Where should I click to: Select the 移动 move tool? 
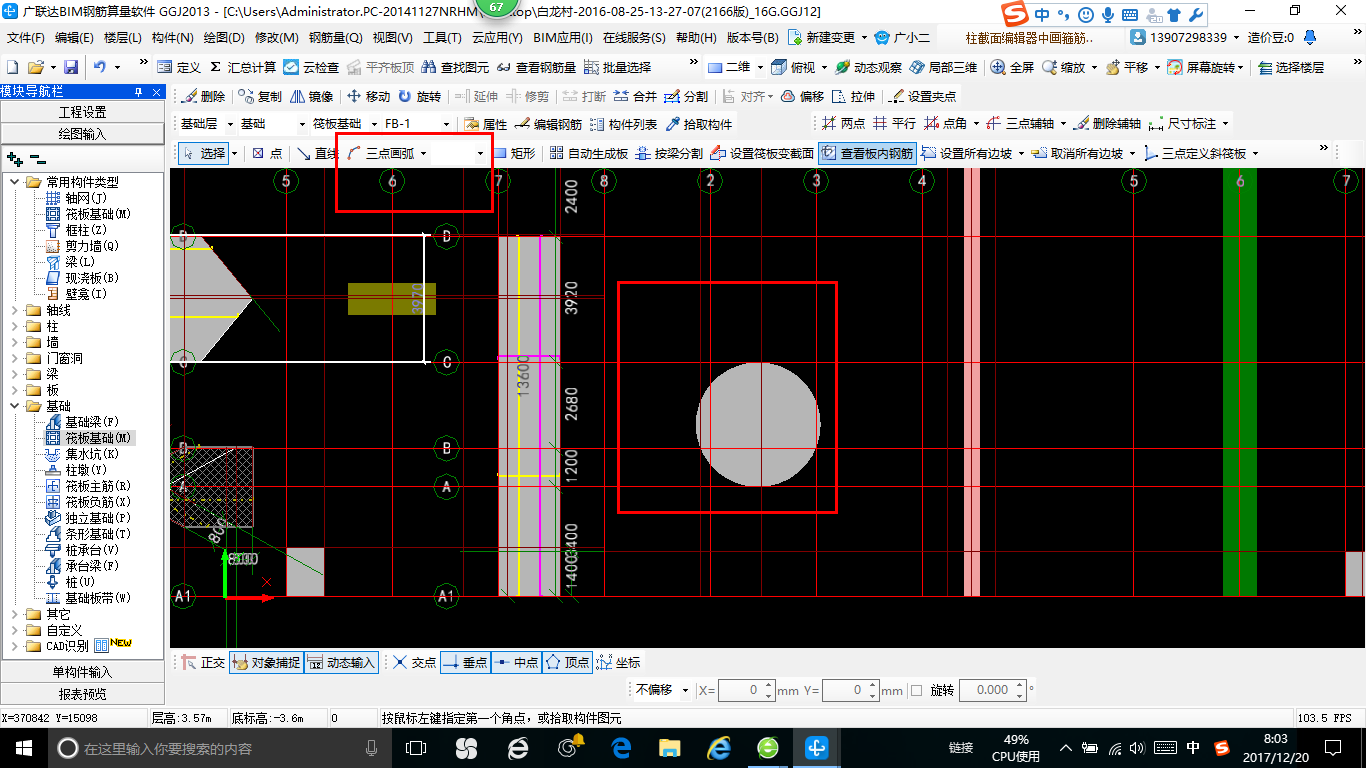[368, 96]
